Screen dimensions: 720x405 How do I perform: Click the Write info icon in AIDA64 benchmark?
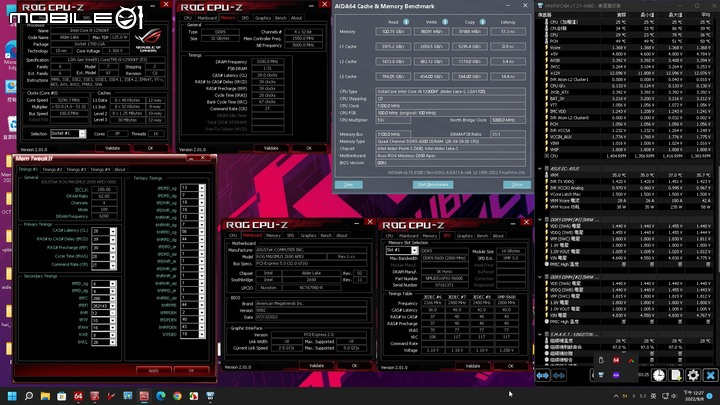coord(444,22)
